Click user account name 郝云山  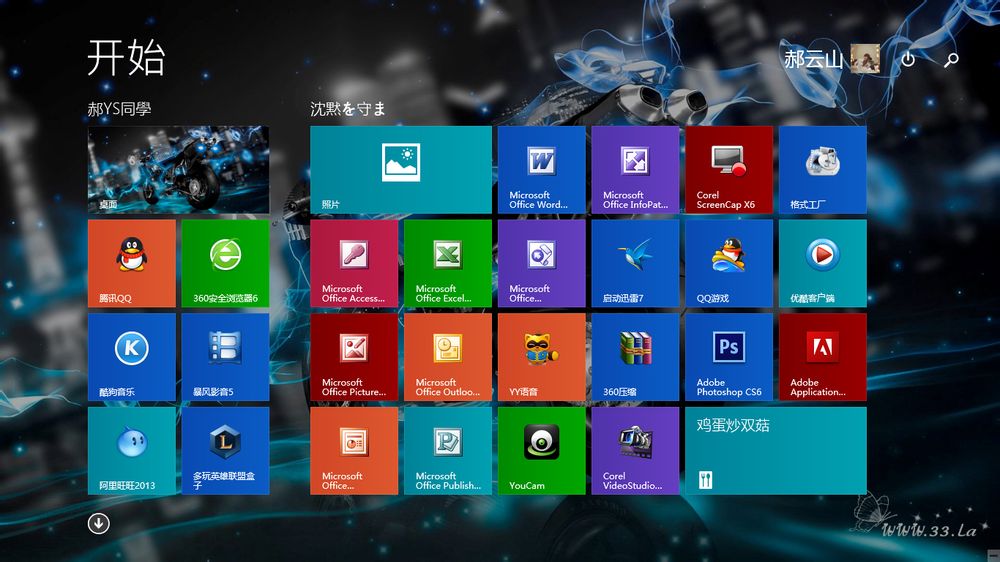[x=813, y=59]
